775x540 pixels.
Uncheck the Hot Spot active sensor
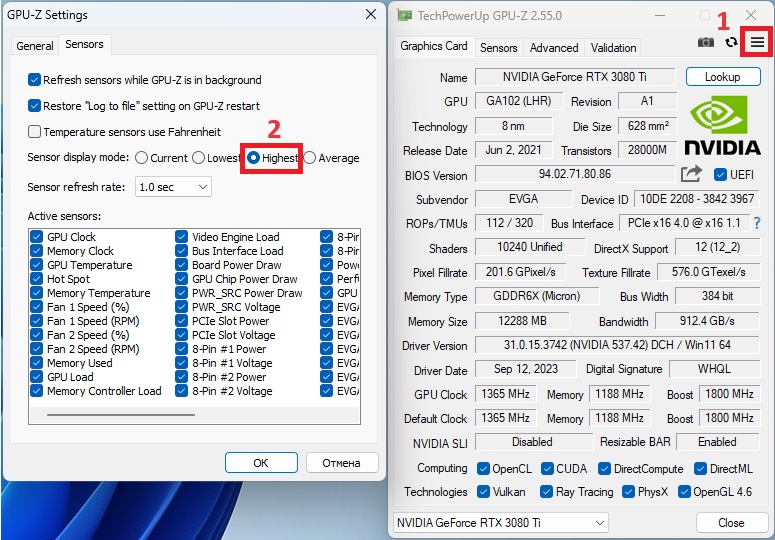(x=36, y=278)
